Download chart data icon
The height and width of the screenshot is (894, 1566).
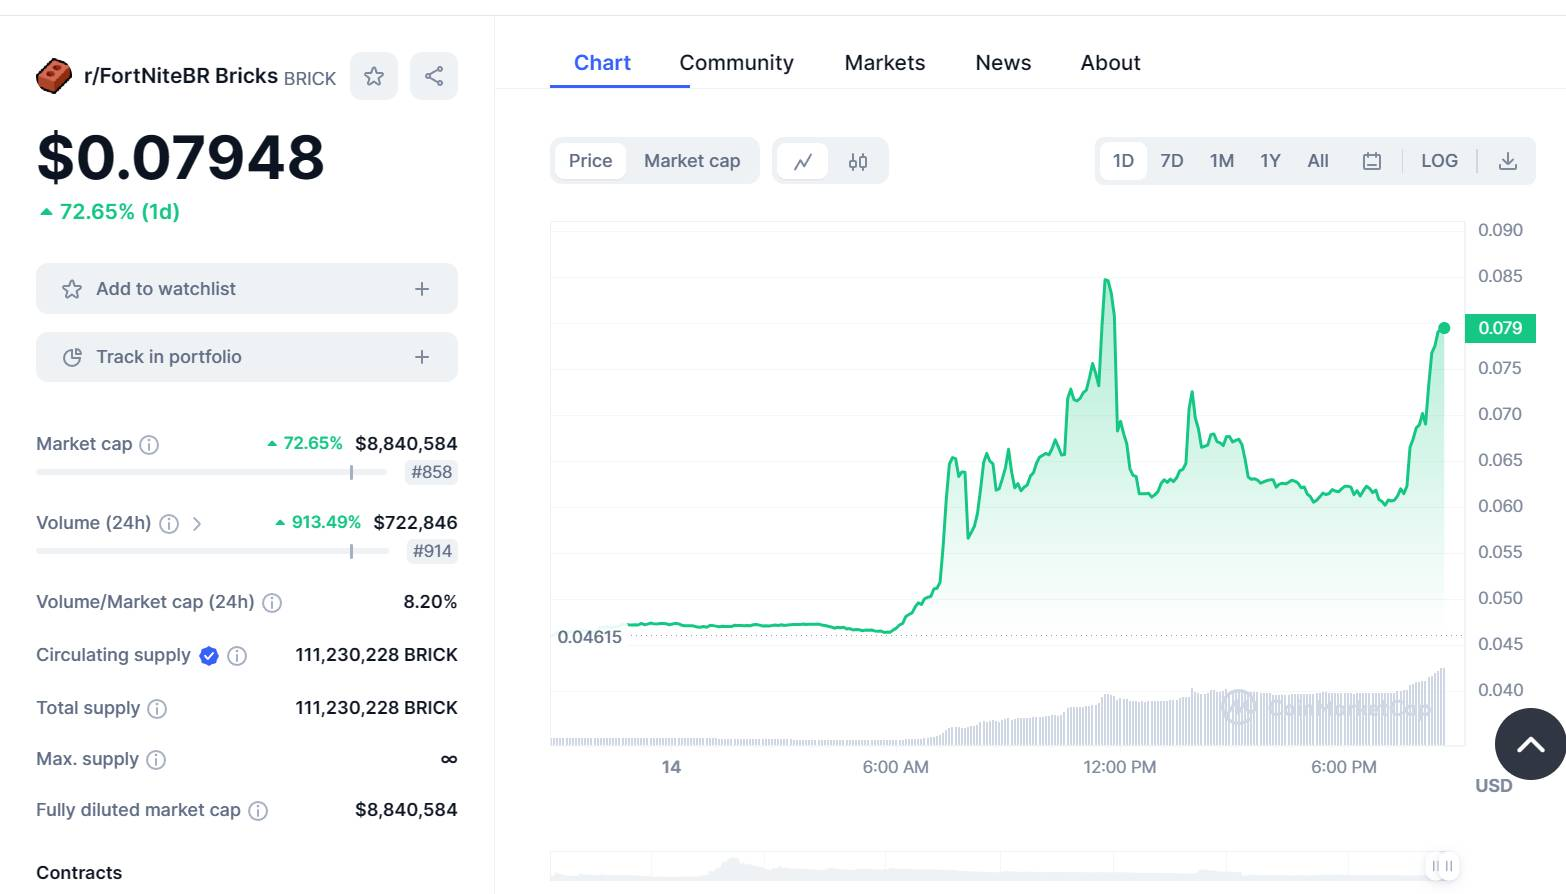click(1508, 161)
